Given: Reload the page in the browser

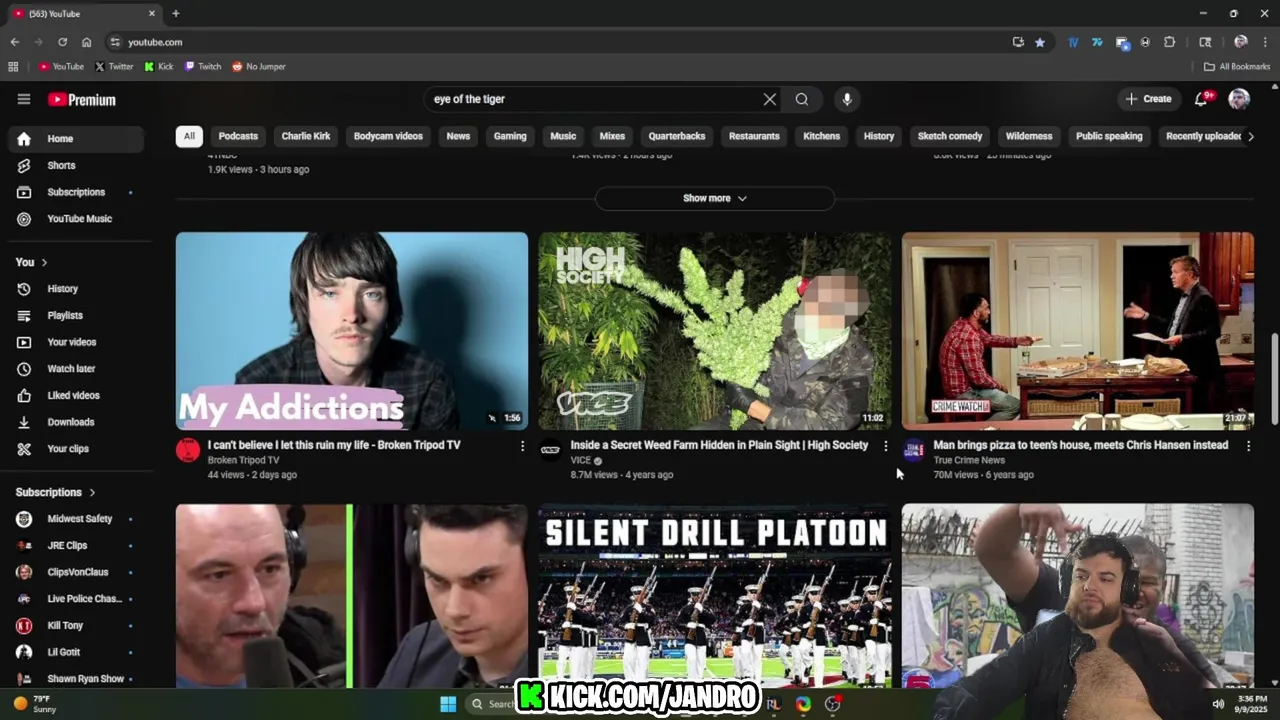Looking at the screenshot, I should pos(62,42).
